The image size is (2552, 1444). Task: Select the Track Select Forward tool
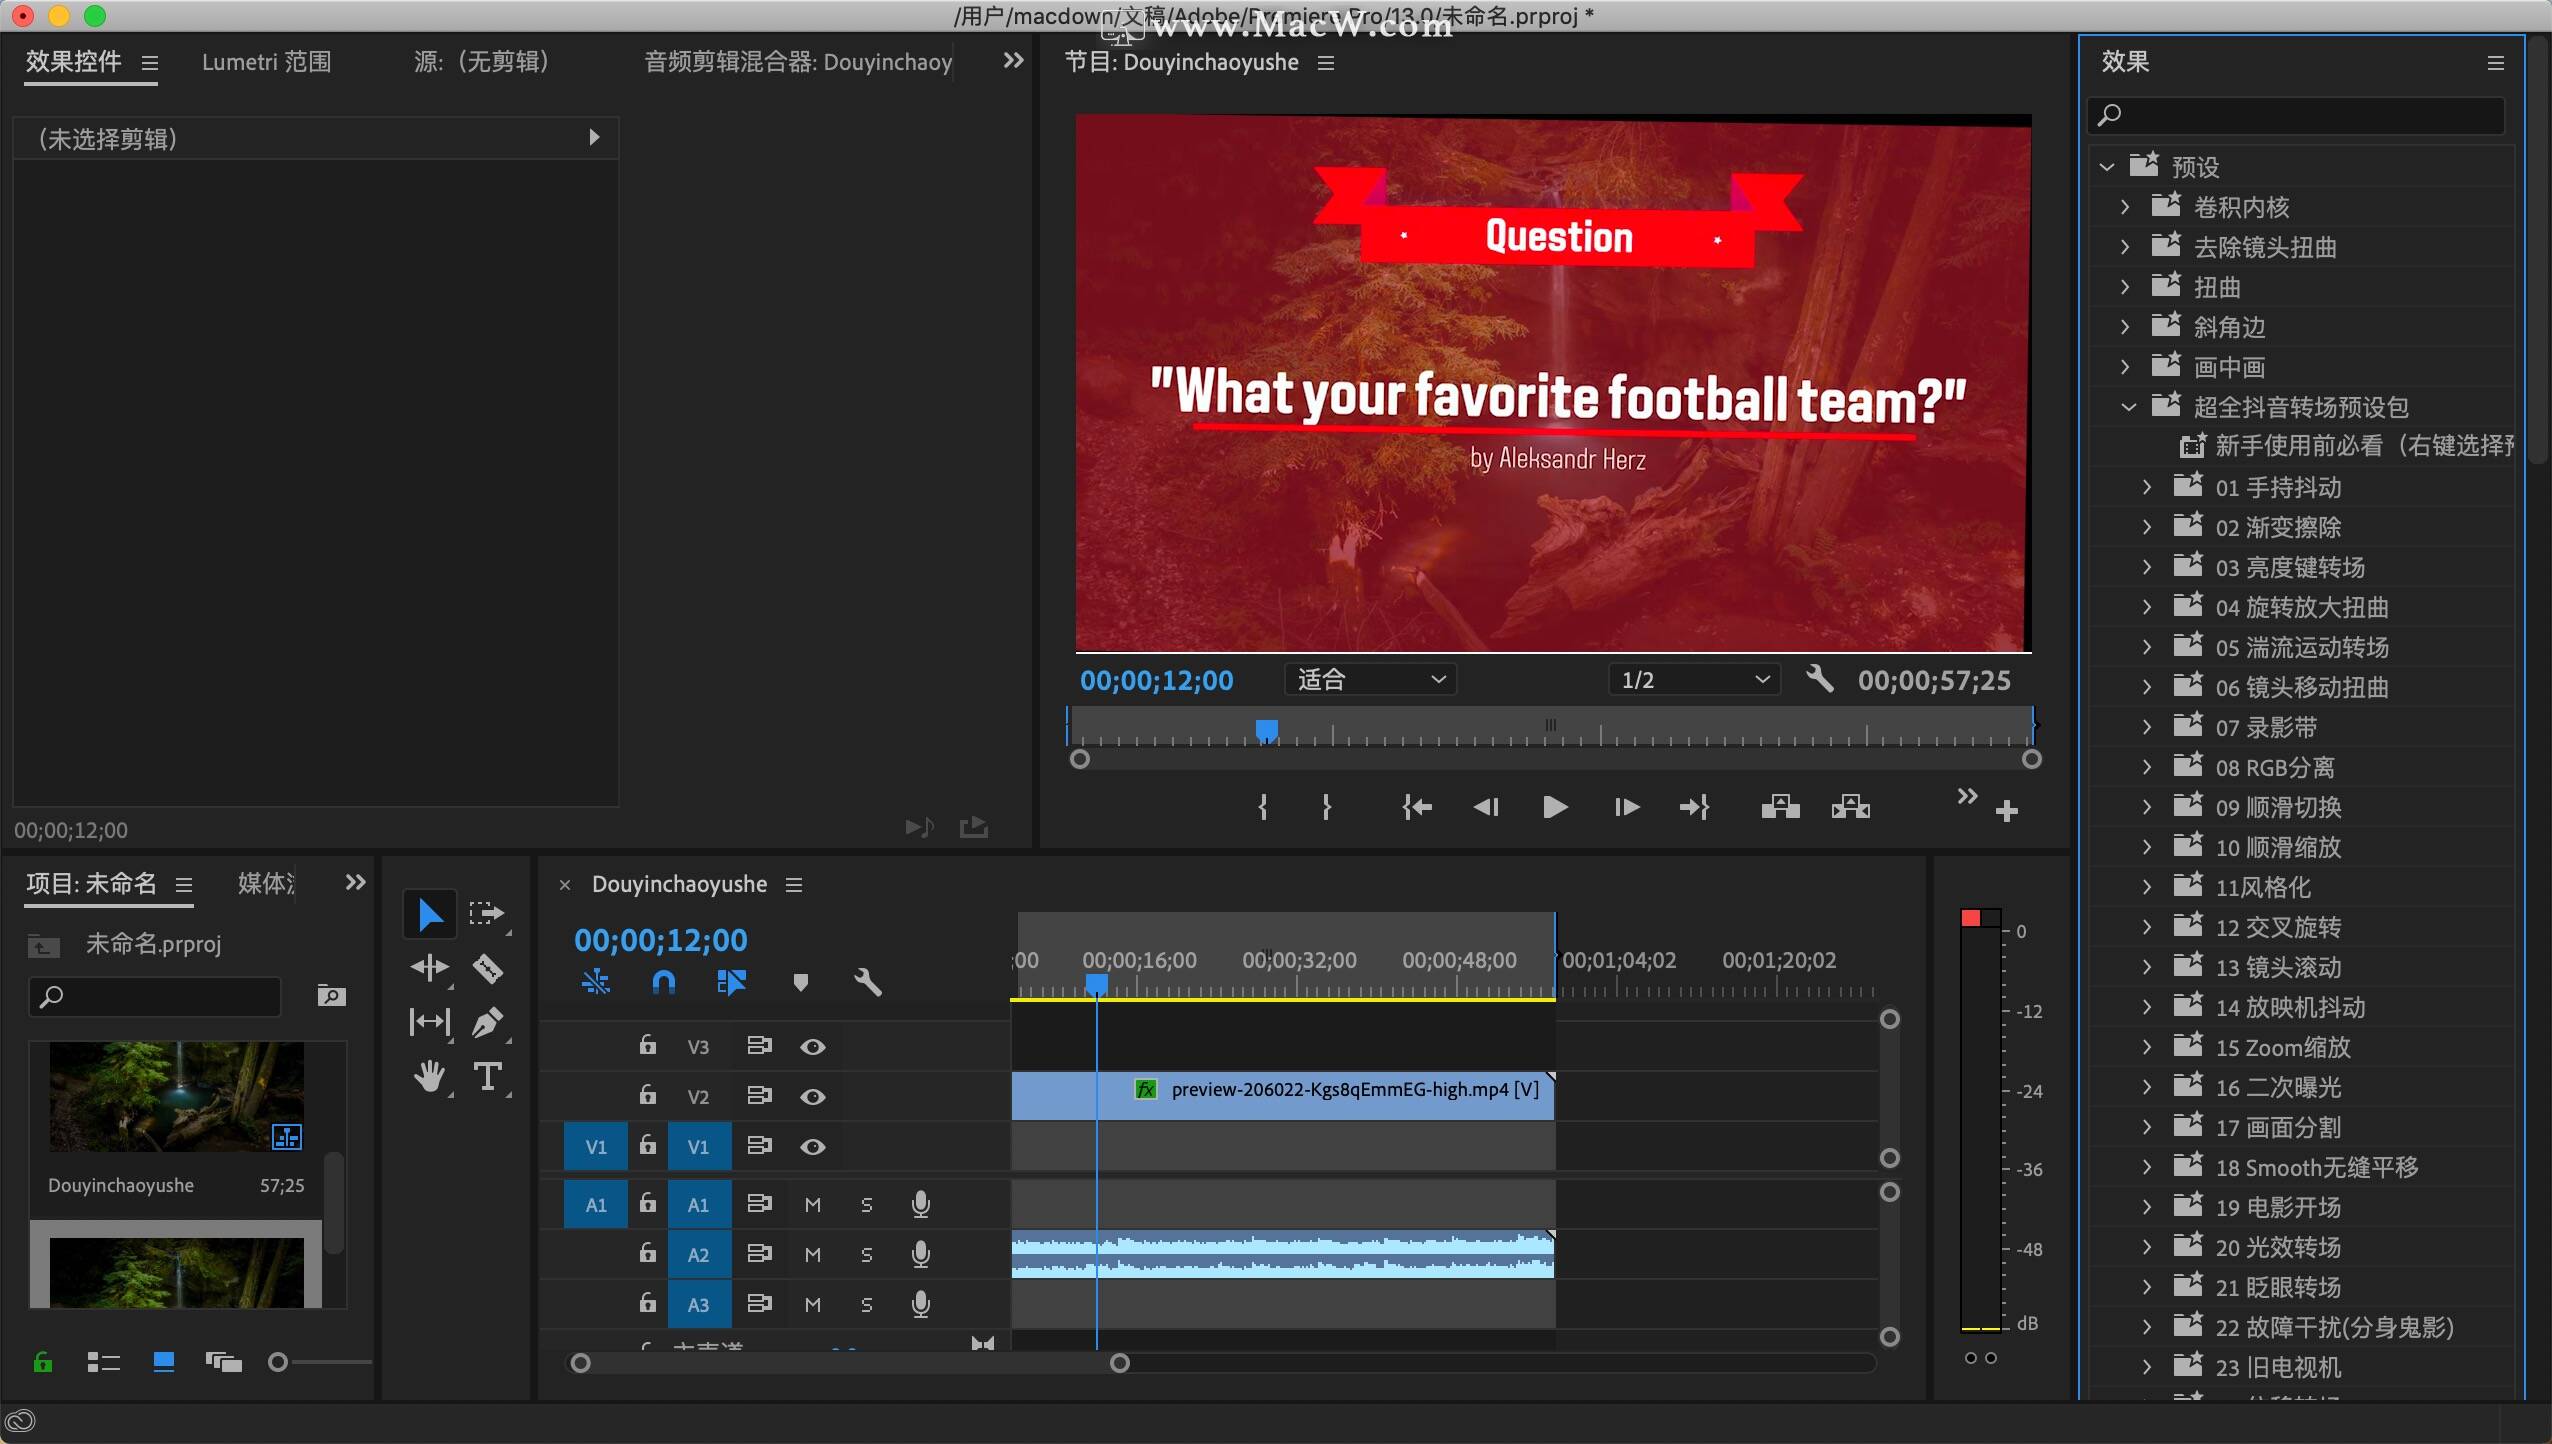pyautogui.click(x=487, y=913)
